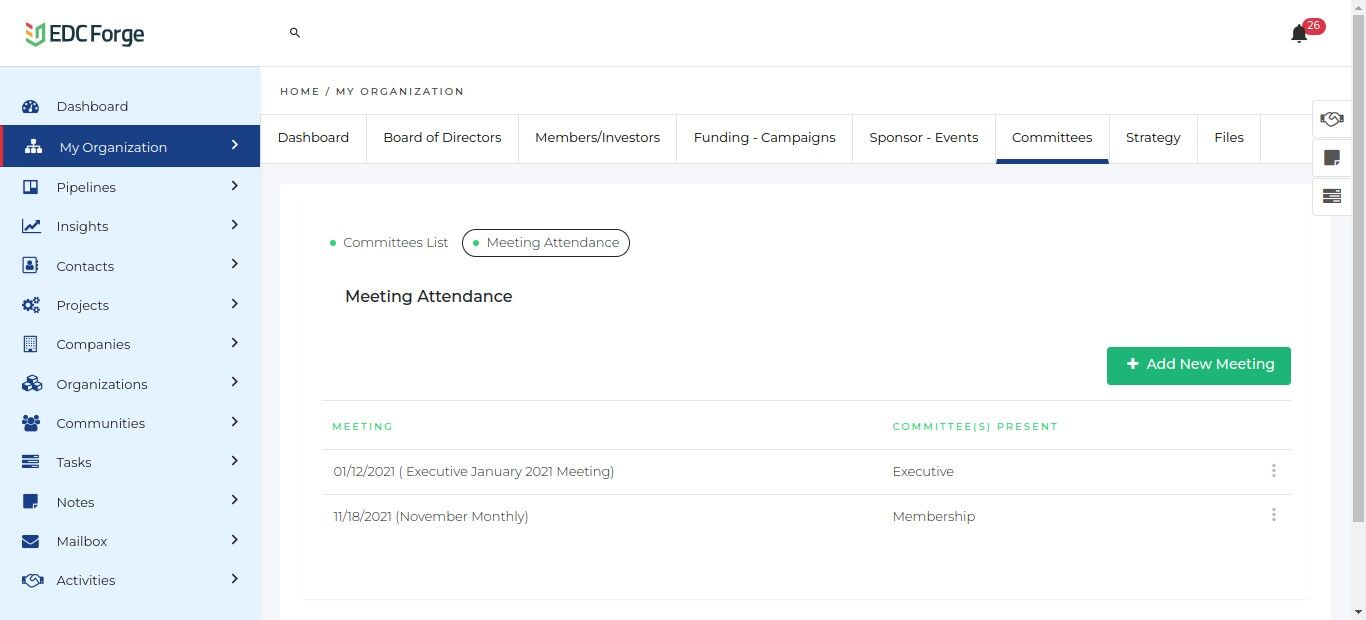Click the search magnifier icon

click(295, 33)
